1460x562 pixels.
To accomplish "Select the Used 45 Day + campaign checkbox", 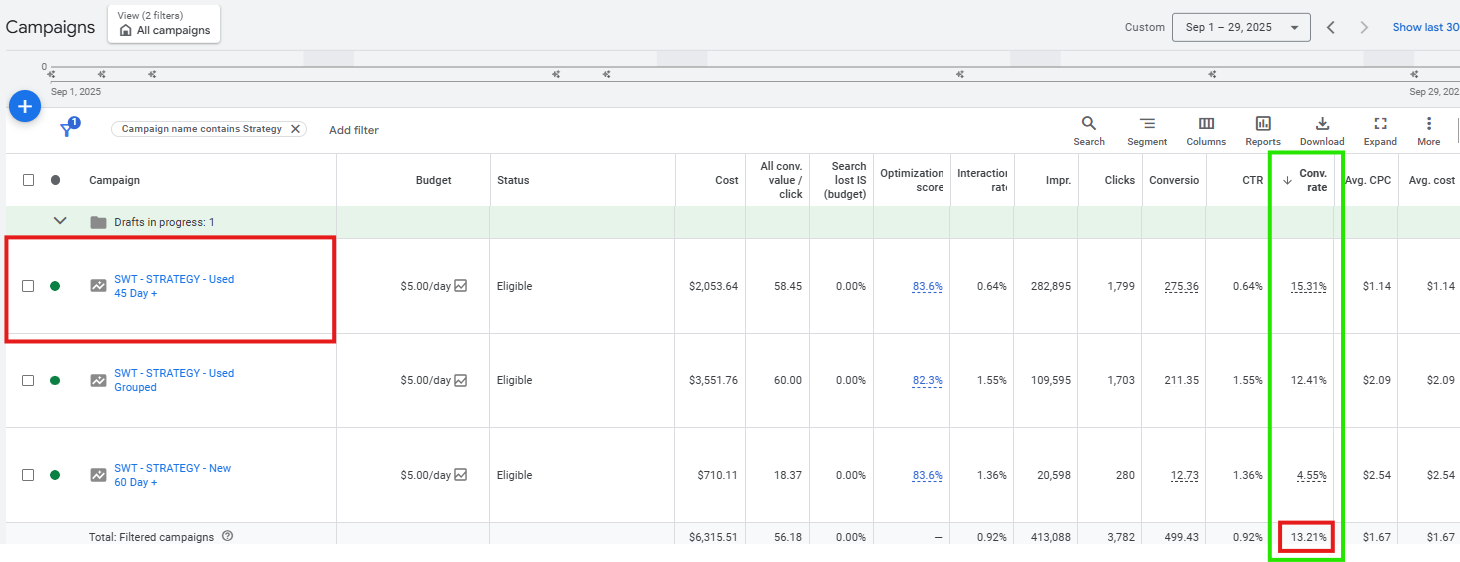I will pyautogui.click(x=28, y=286).
